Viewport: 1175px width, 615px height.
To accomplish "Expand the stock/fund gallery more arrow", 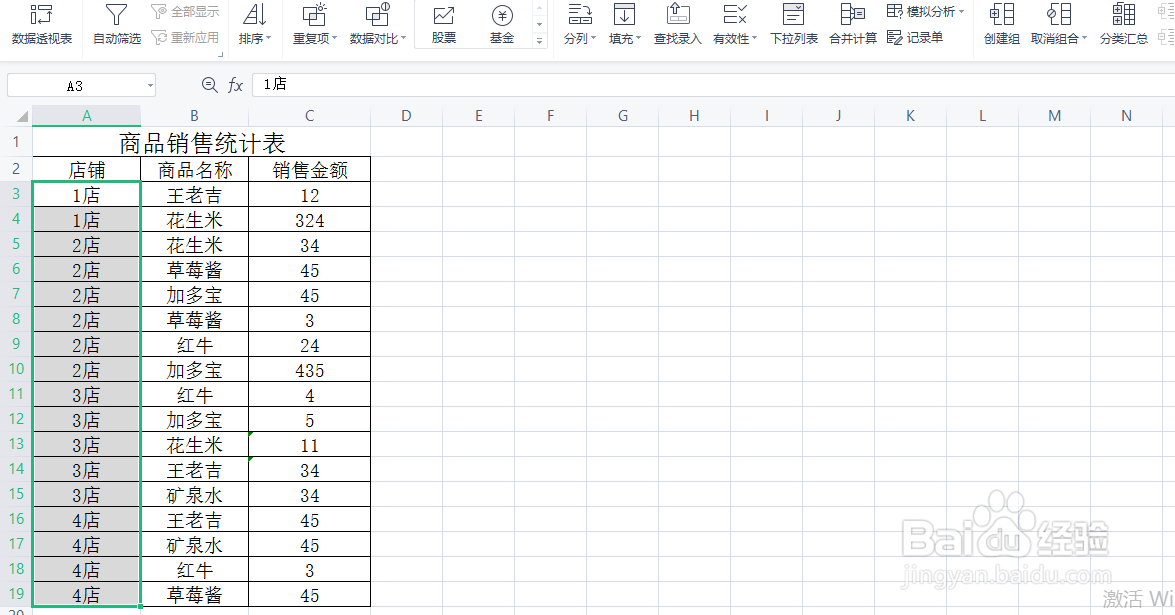I will point(540,41).
